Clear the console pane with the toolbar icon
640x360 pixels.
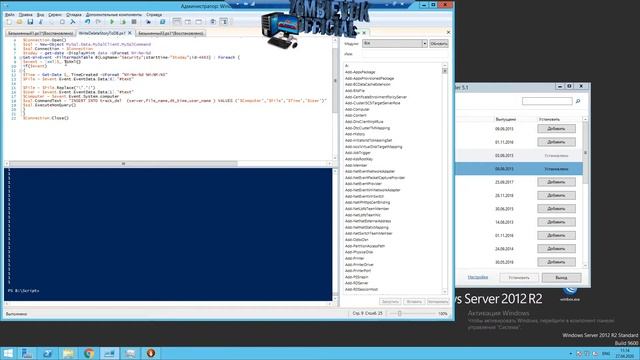(73, 22)
